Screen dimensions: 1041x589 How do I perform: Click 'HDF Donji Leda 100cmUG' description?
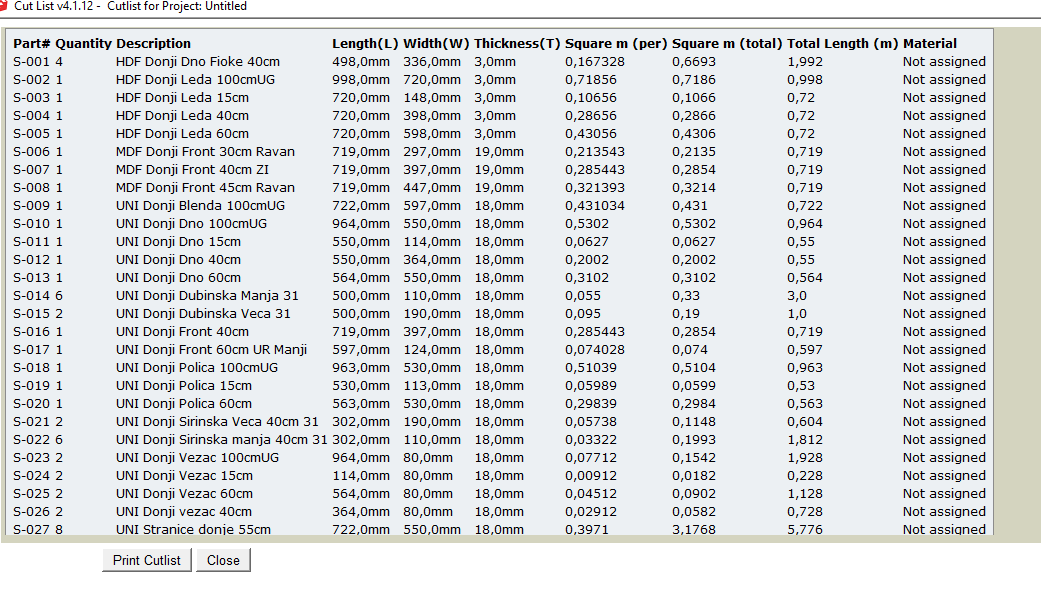point(195,80)
